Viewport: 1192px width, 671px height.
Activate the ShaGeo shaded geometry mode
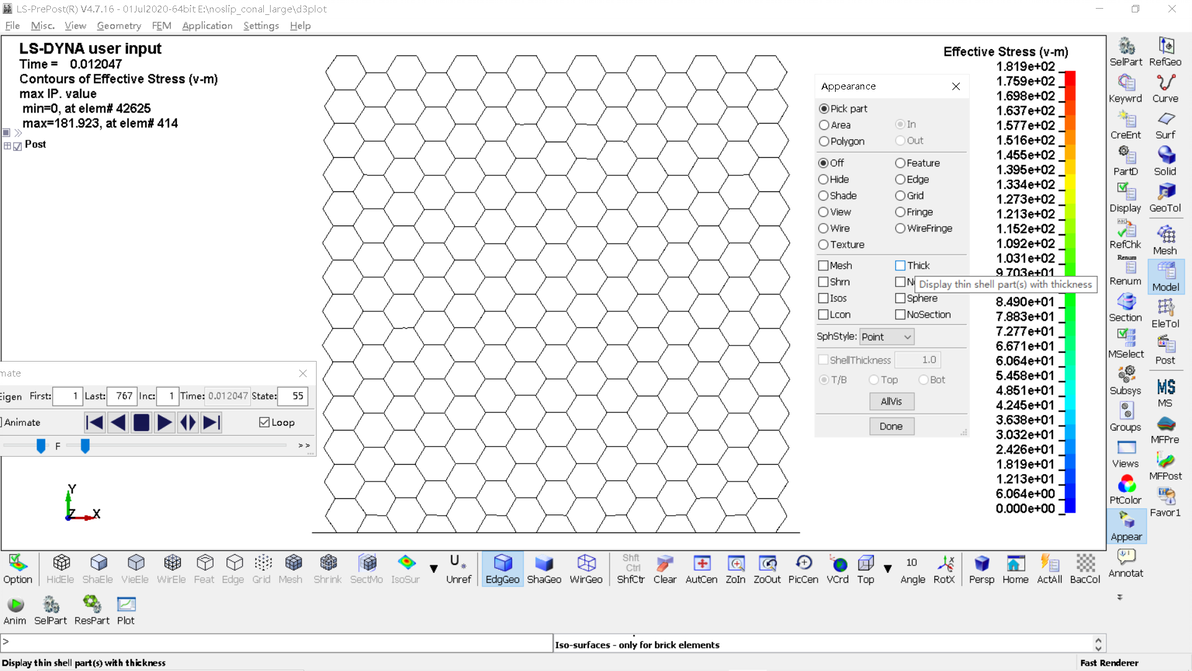point(544,569)
